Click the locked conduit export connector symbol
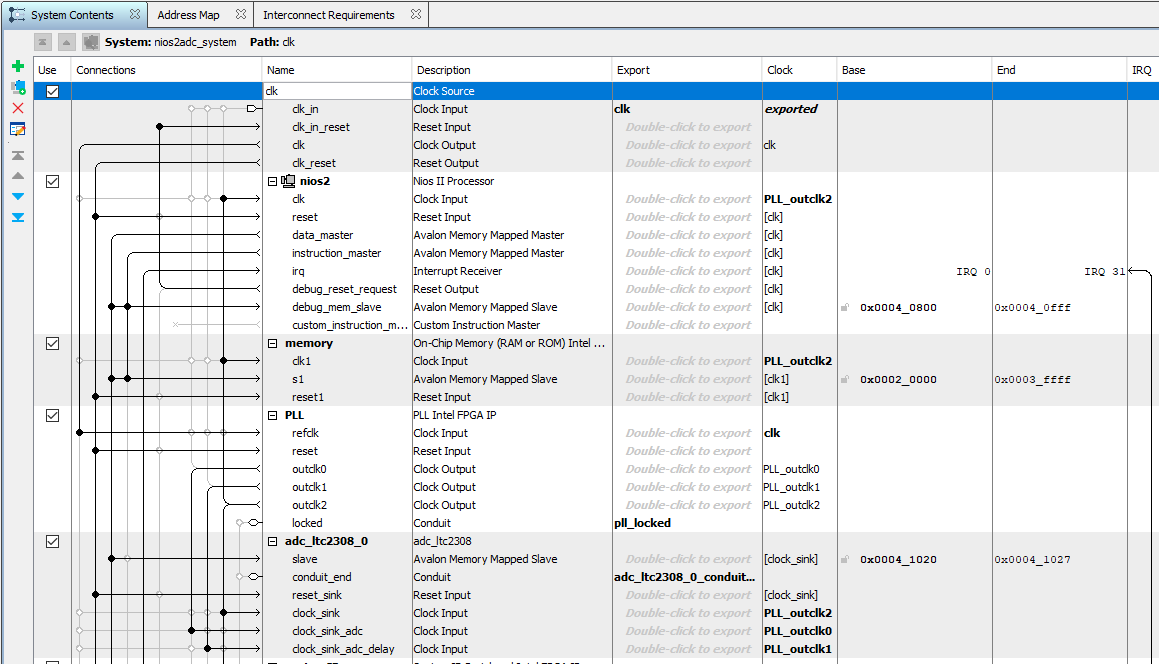 click(254, 523)
